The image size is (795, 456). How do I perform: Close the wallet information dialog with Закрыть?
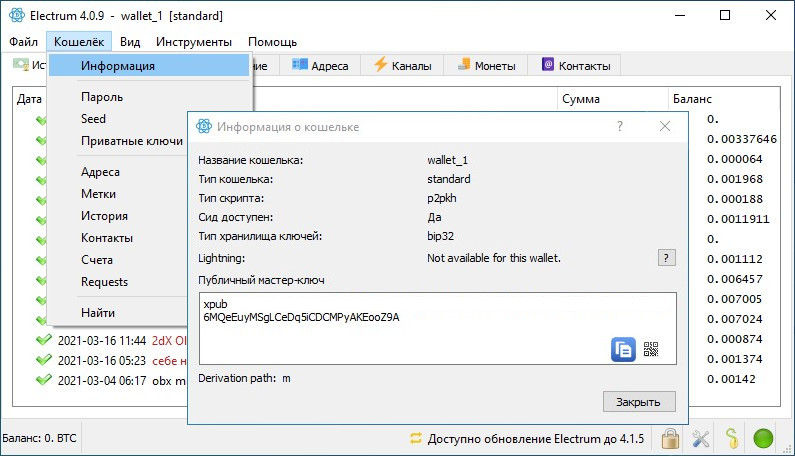pyautogui.click(x=639, y=402)
